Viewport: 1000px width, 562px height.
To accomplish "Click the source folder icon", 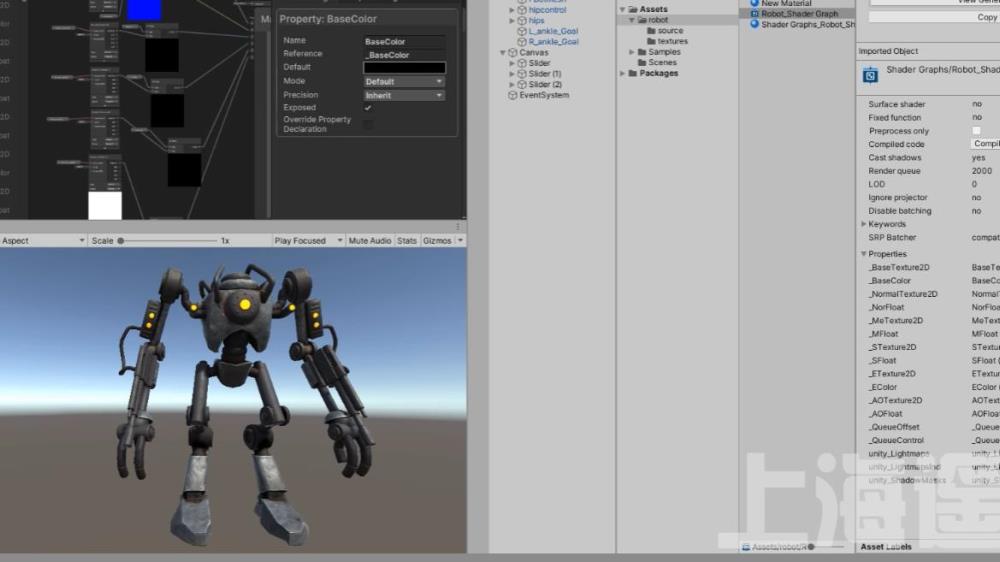I will point(651,31).
